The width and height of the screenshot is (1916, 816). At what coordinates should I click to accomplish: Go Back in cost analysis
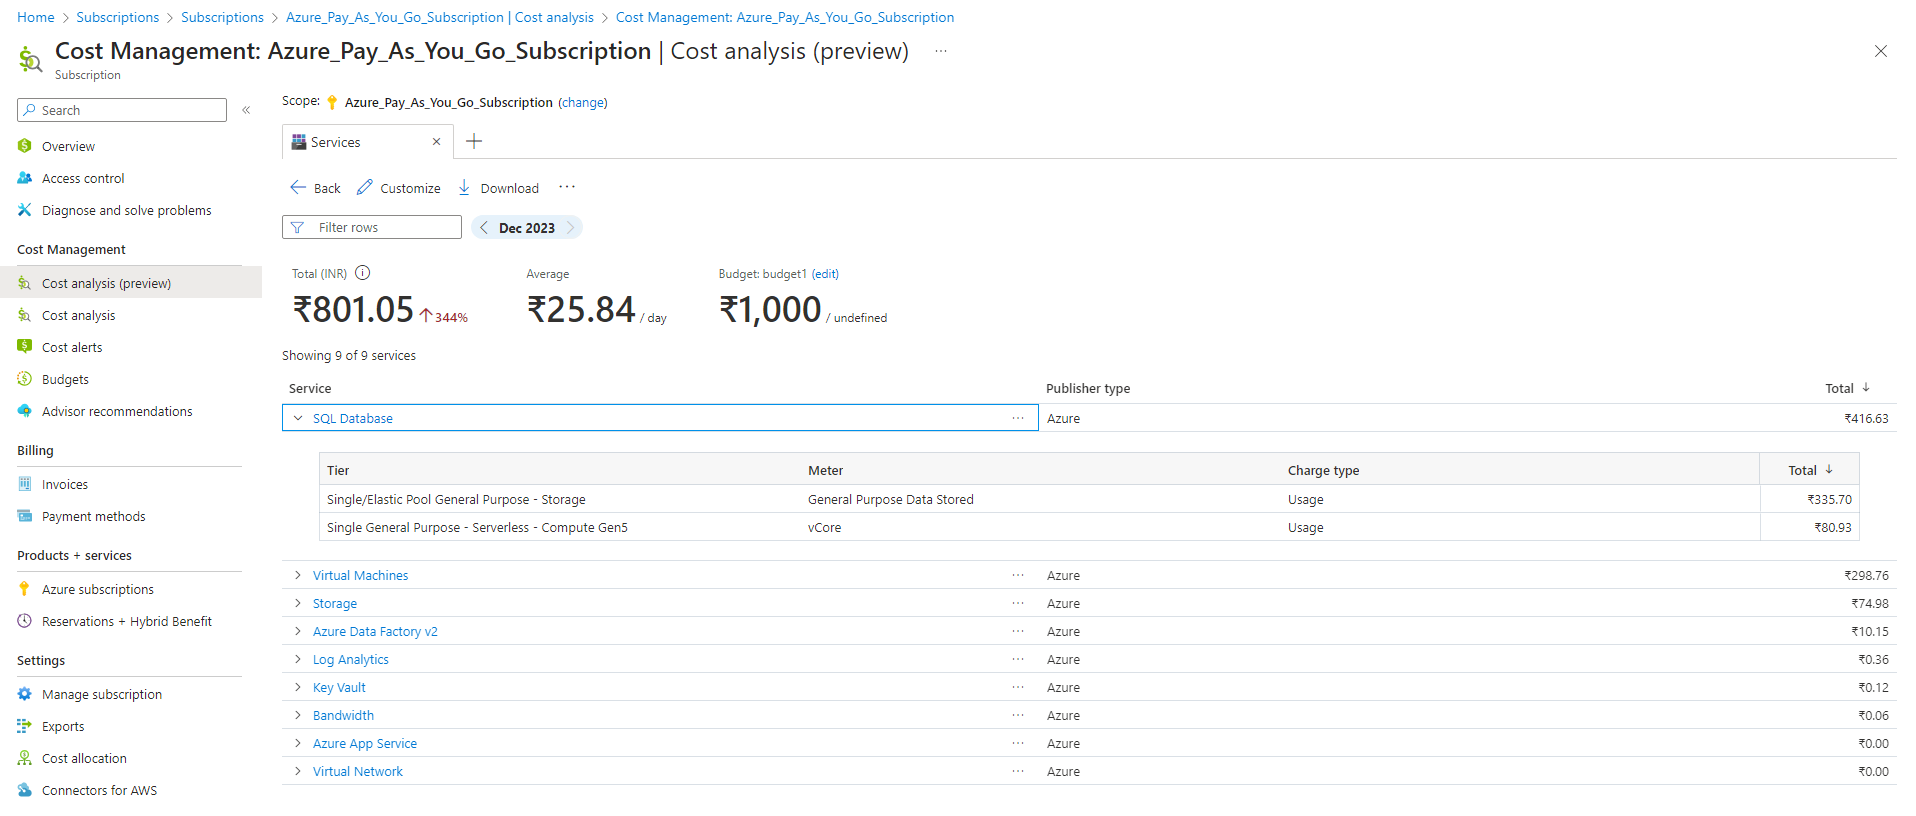pyautogui.click(x=315, y=188)
